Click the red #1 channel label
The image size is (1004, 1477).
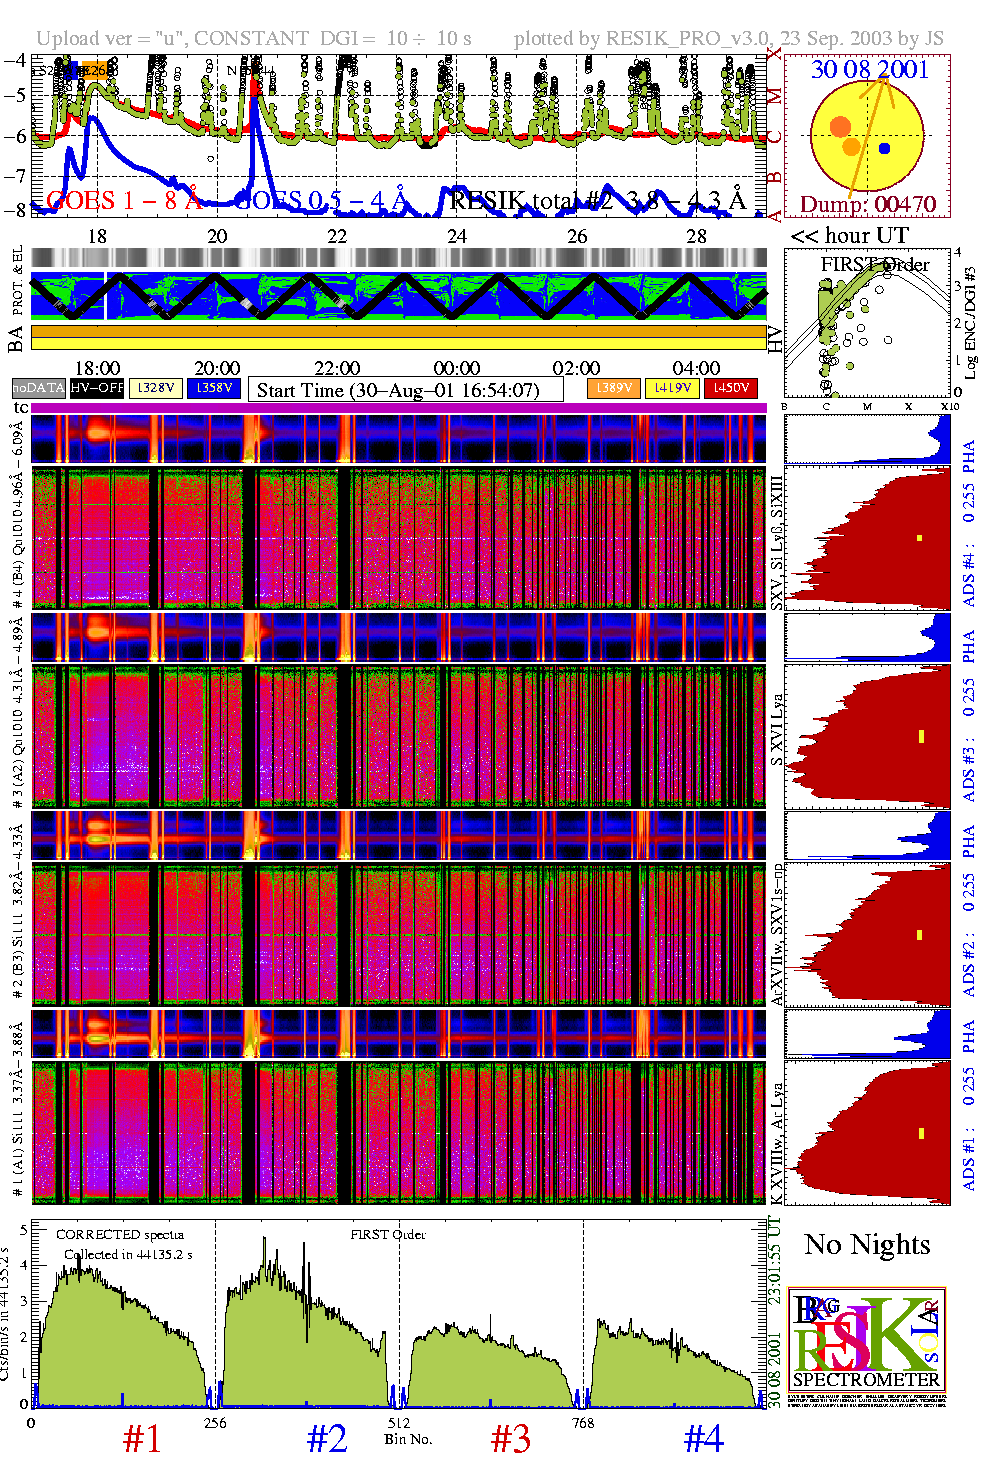coord(141,1439)
